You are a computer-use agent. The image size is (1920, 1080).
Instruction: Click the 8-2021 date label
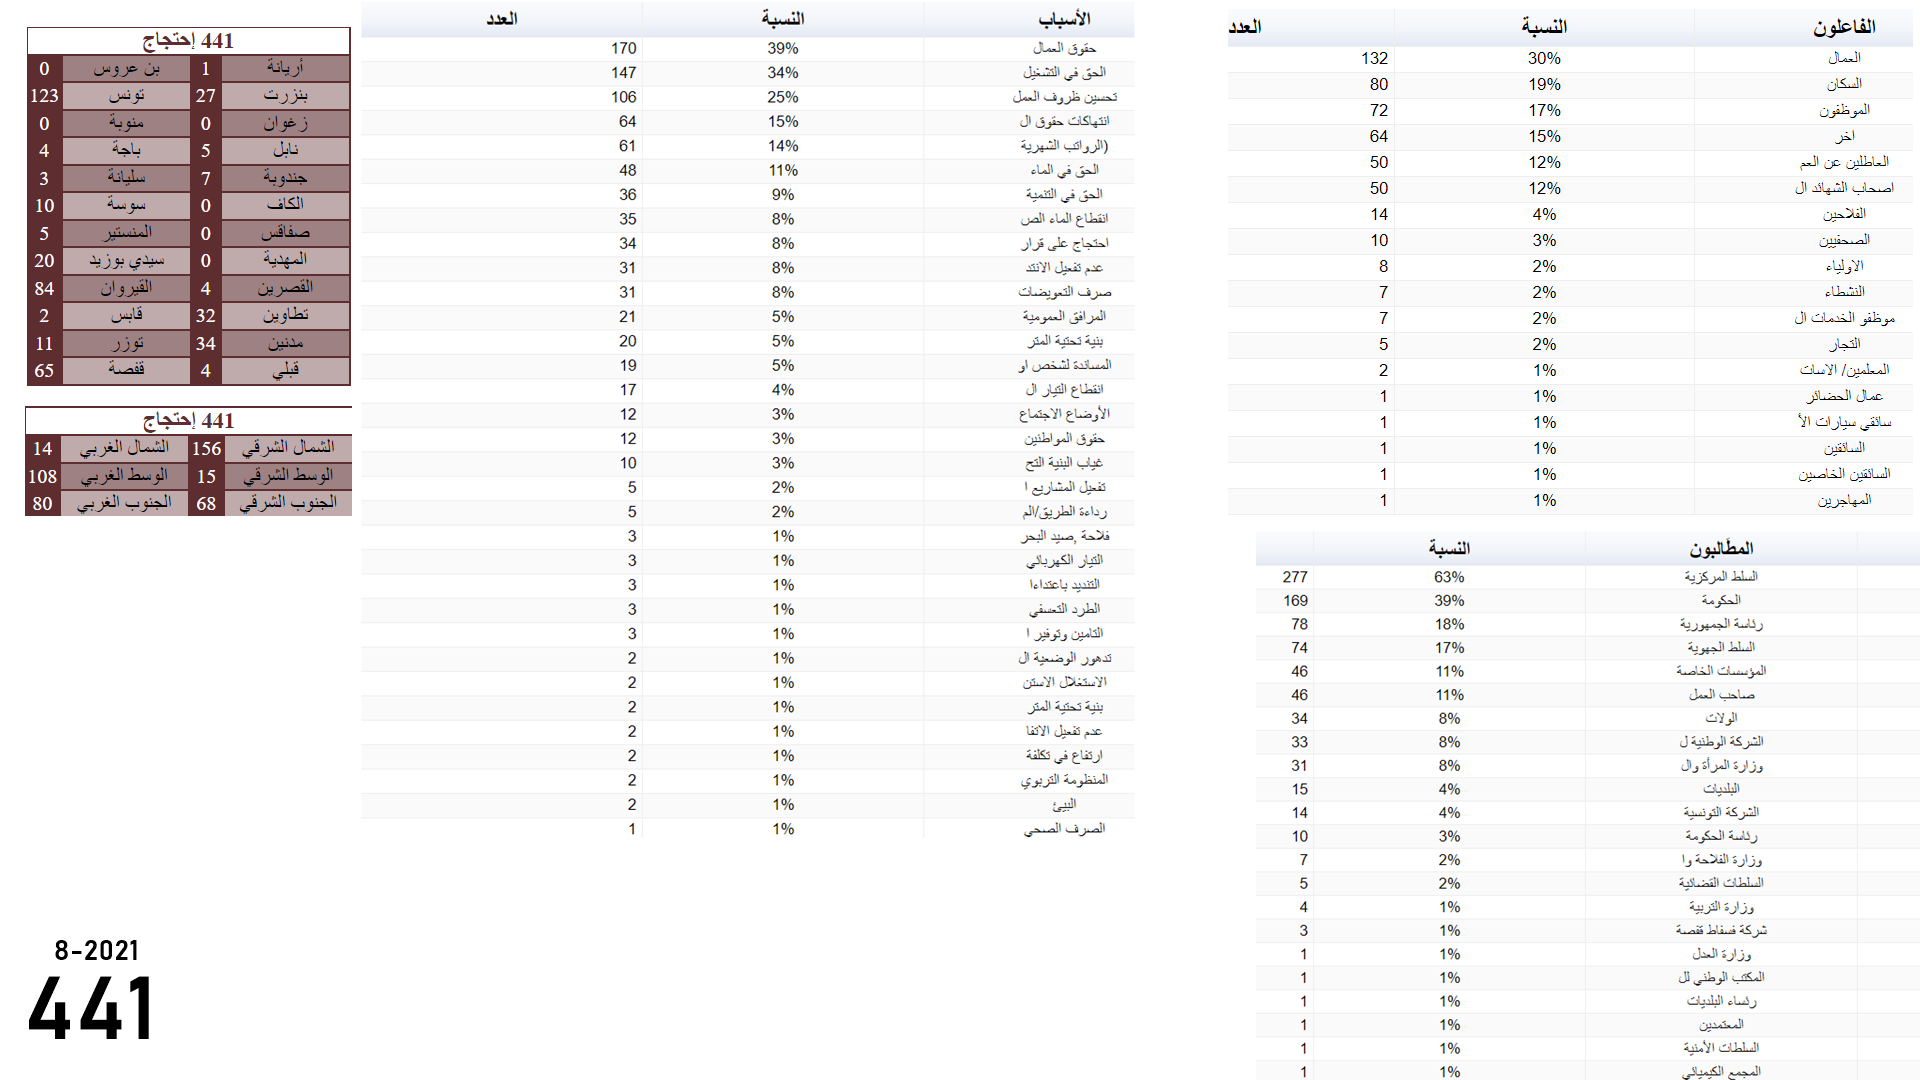[97, 950]
